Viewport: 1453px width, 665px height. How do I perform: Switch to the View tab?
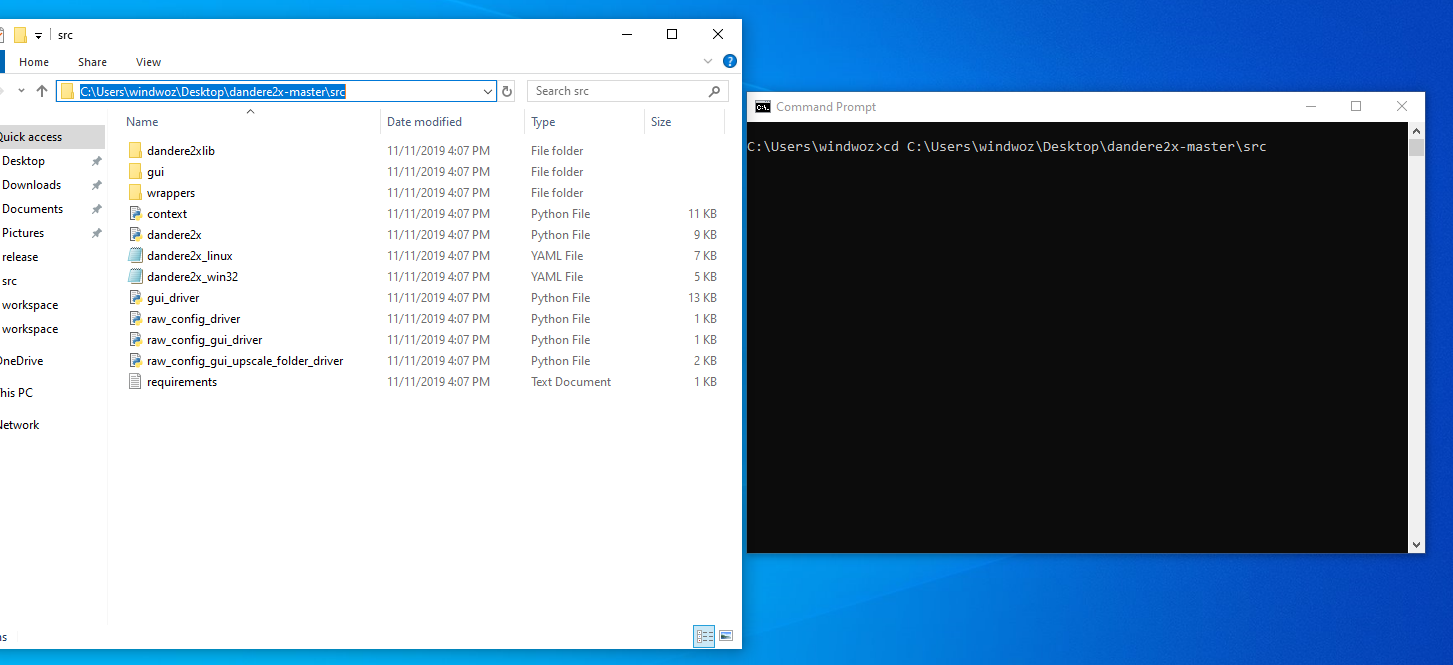[x=148, y=61]
